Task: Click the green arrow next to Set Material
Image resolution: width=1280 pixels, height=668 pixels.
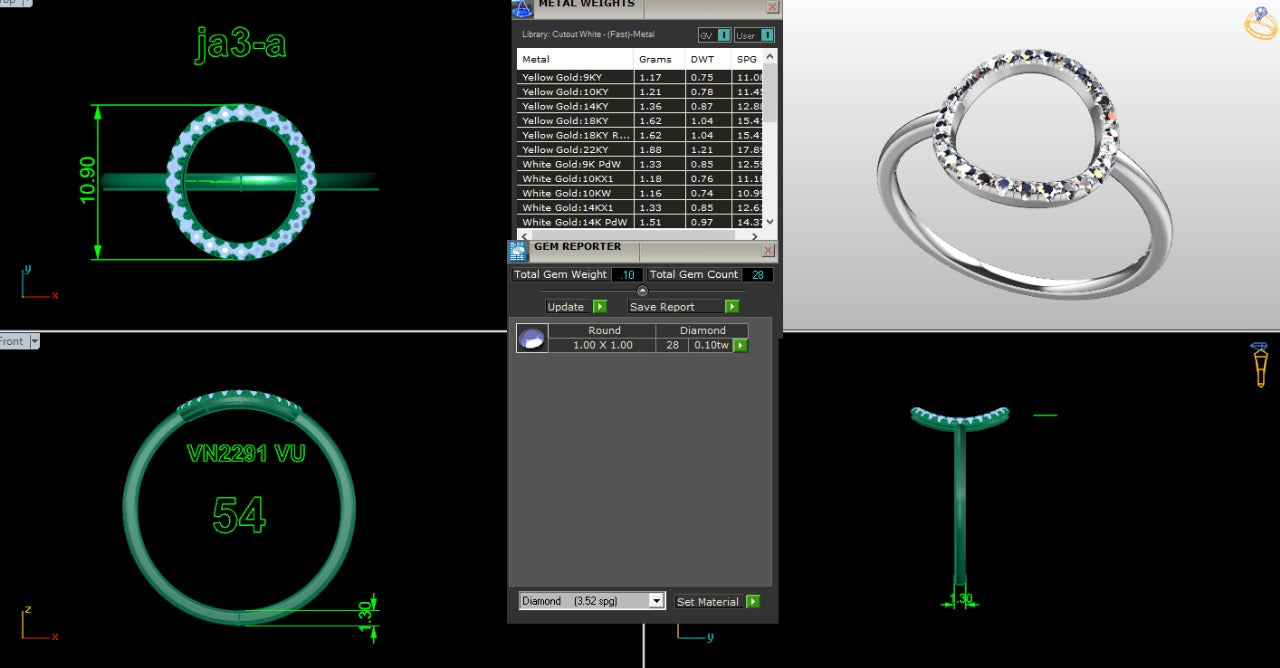Action: click(x=753, y=602)
